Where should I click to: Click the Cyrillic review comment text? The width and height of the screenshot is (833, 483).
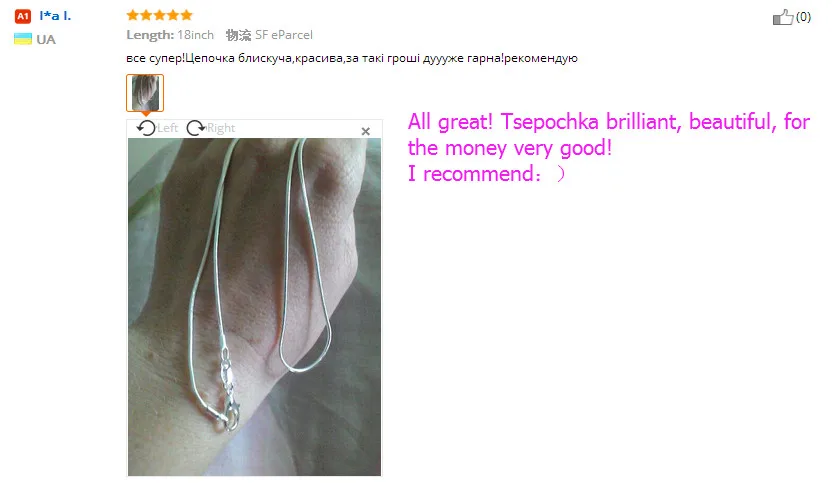point(352,58)
